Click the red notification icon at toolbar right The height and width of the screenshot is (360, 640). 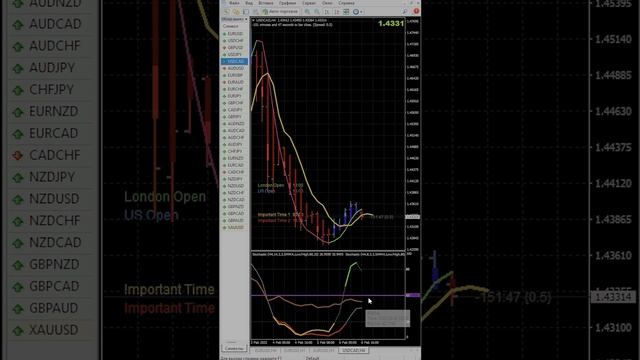(416, 11)
